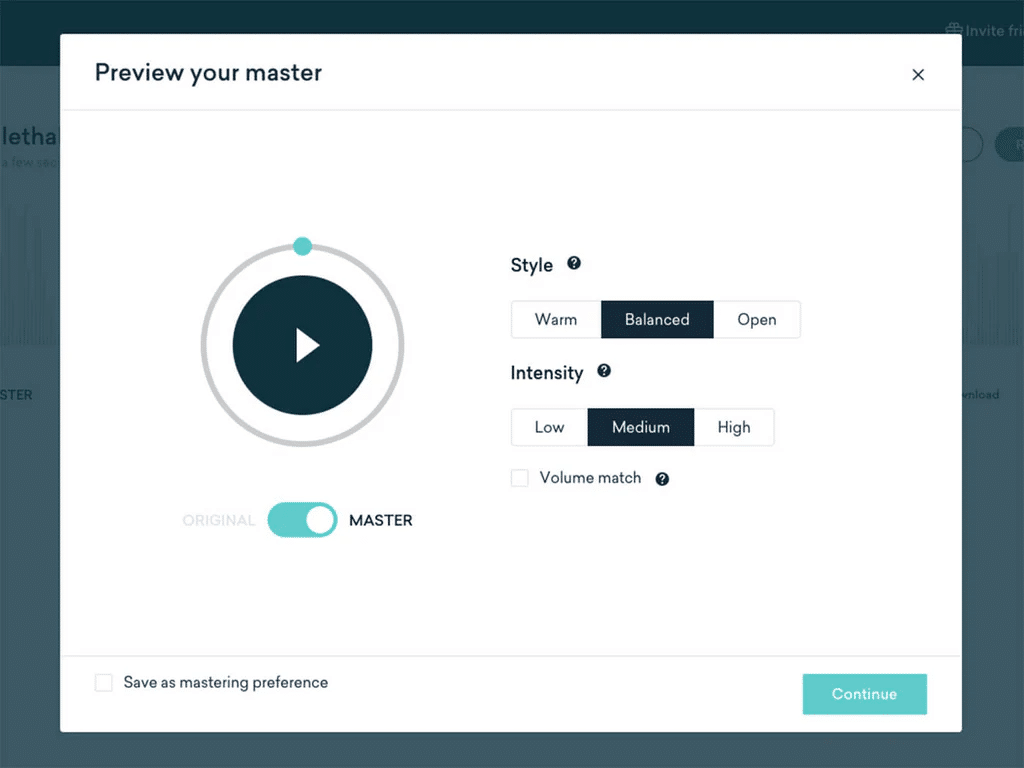Close the Preview your master dialog
The image size is (1024, 768).
(x=918, y=74)
